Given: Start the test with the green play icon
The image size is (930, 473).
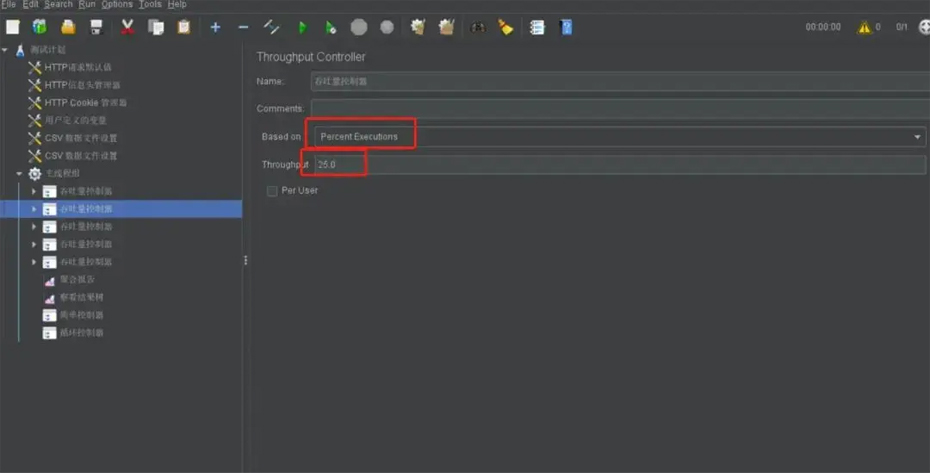Looking at the screenshot, I should point(302,27).
